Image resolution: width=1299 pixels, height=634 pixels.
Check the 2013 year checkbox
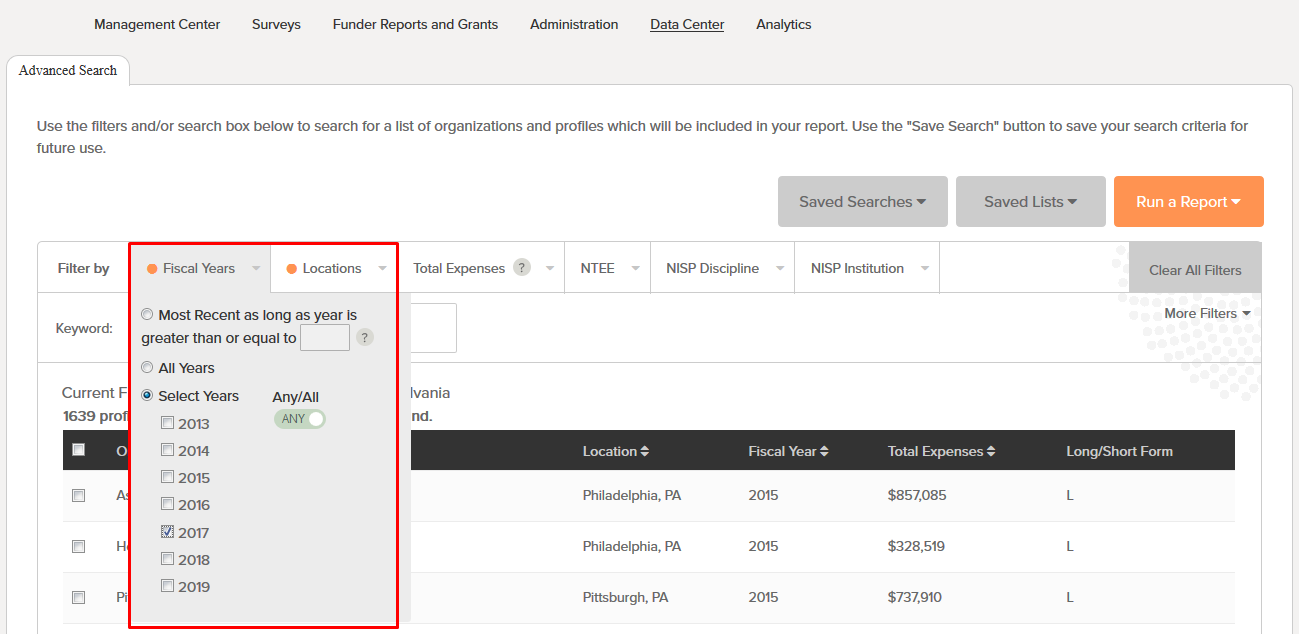click(x=168, y=423)
